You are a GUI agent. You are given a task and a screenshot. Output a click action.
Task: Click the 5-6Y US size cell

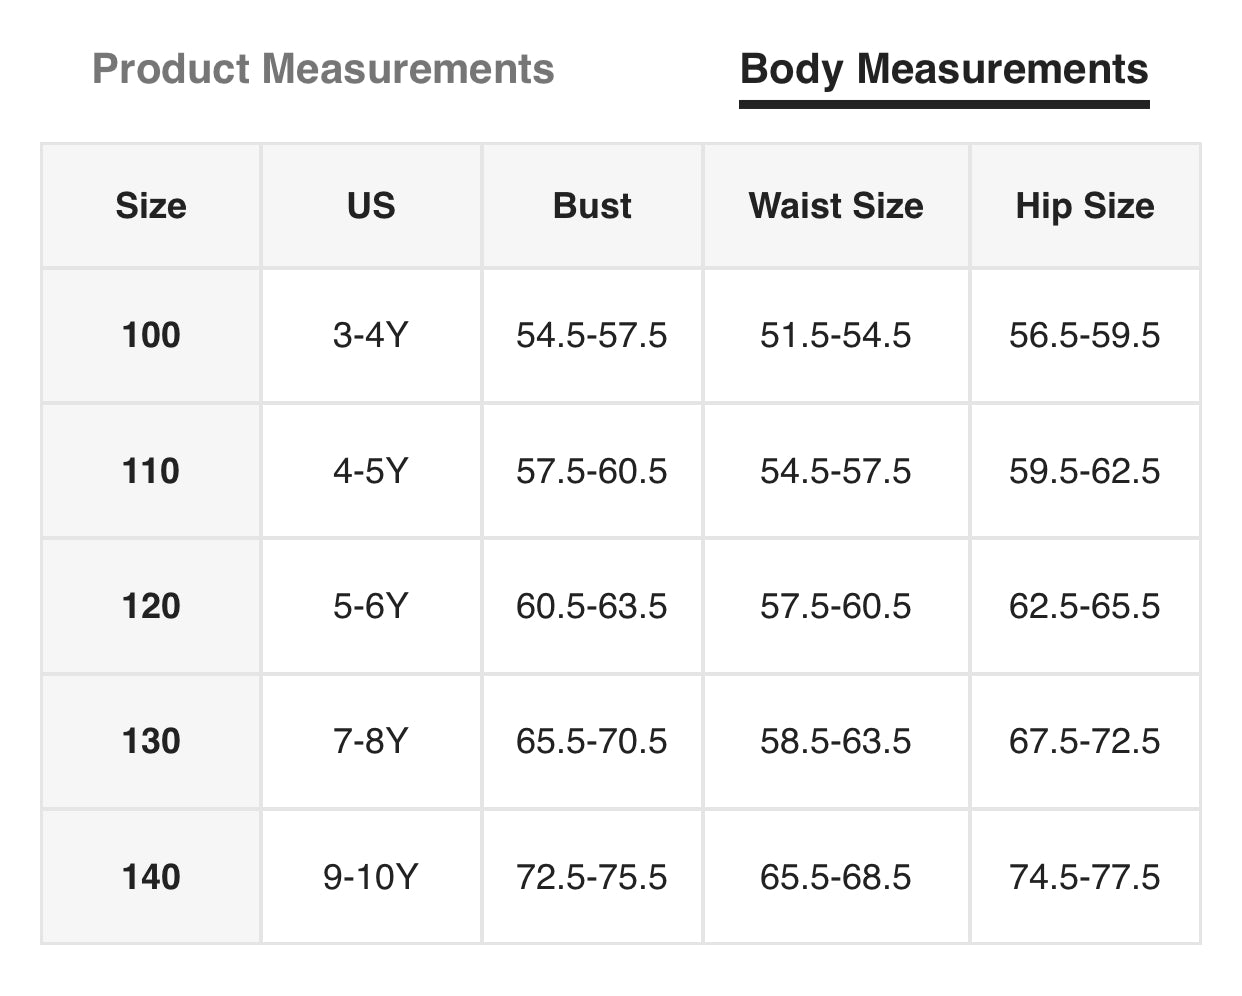pos(371,606)
